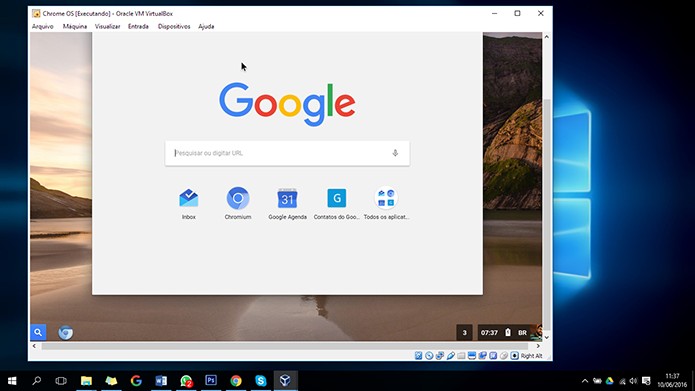Click the voice search microphone icon
The image size is (695, 391).
395,153
